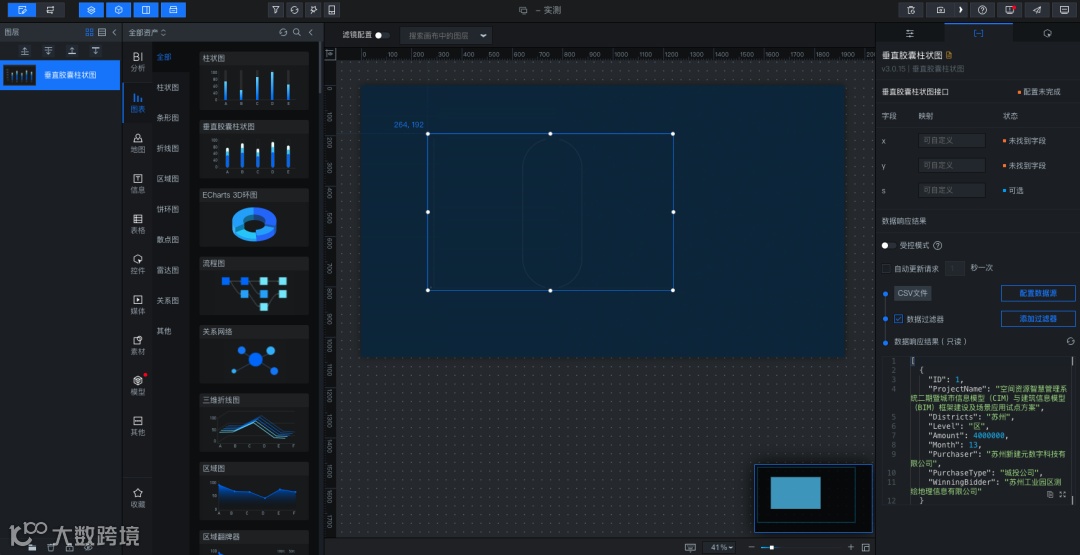Add ECharts 3D环图 component thumbnail
Viewport: 1080px width, 555px height.
pos(254,224)
